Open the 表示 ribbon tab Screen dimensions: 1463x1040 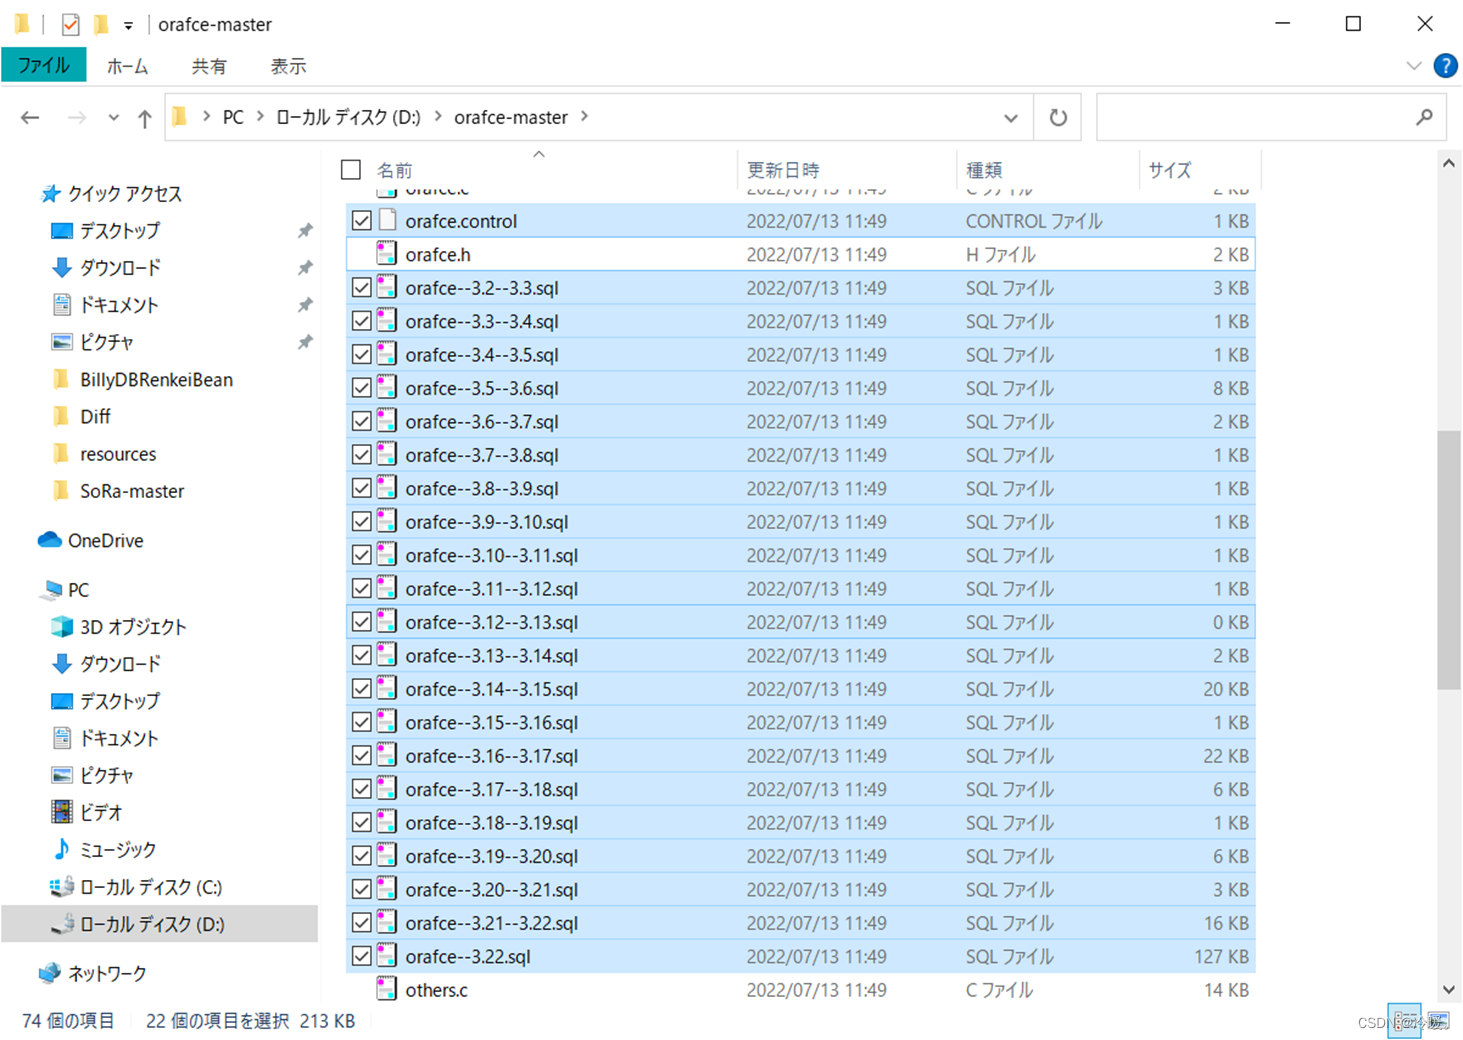click(x=288, y=66)
